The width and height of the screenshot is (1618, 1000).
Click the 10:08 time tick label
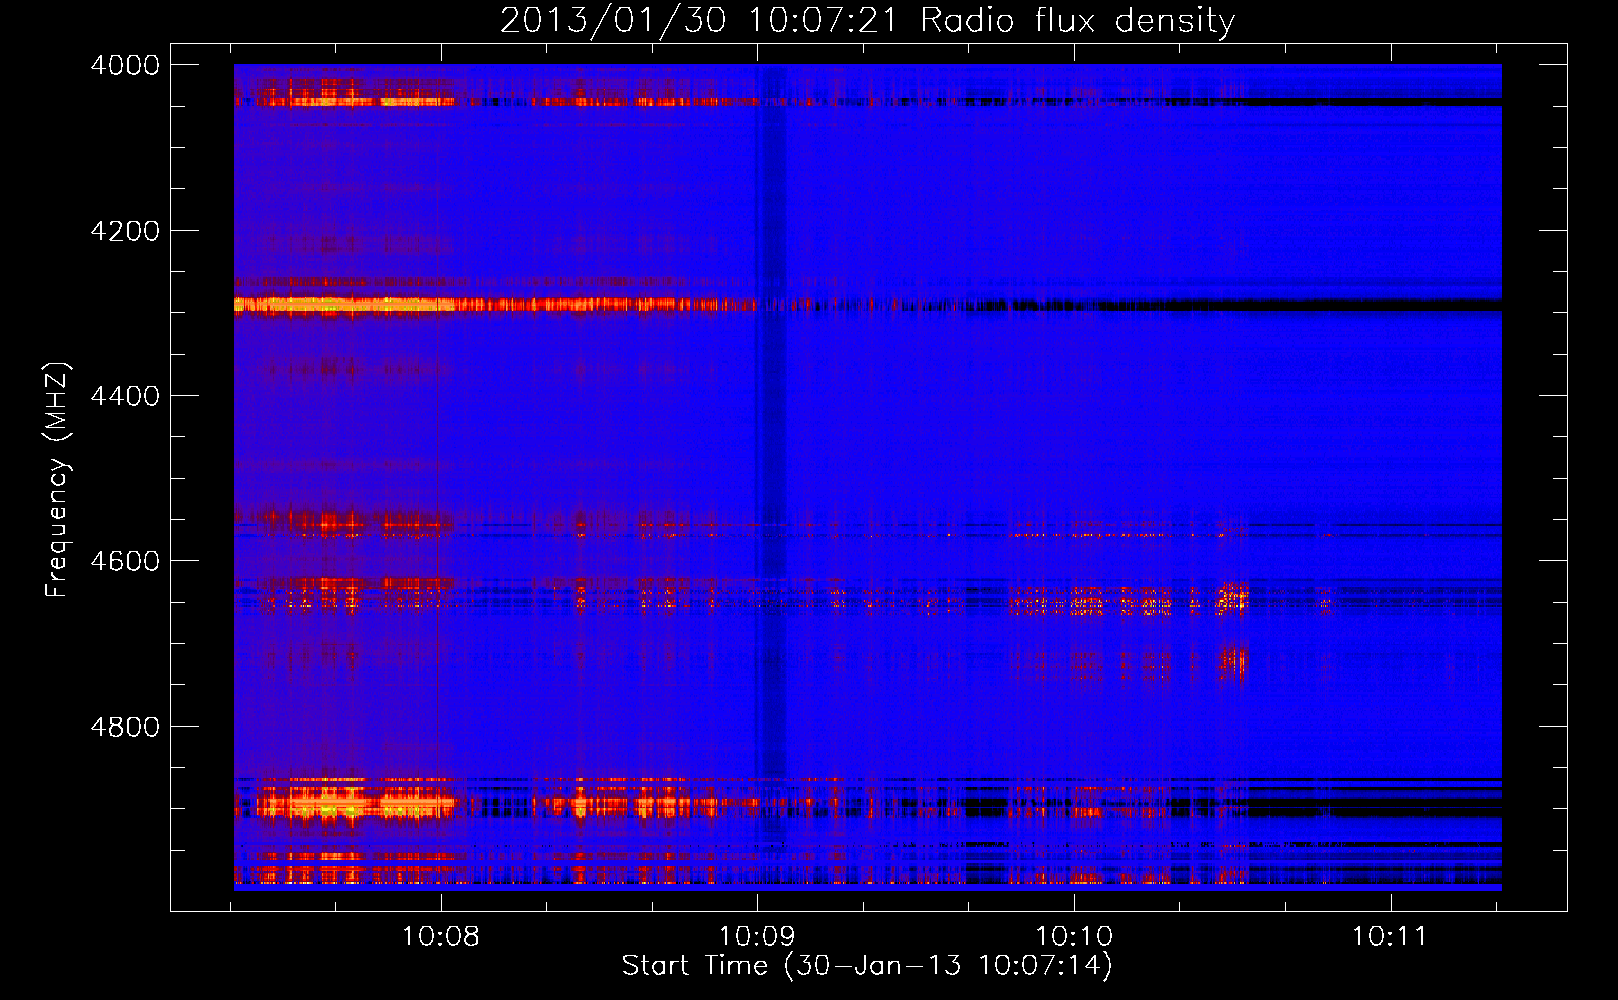[x=440, y=936]
